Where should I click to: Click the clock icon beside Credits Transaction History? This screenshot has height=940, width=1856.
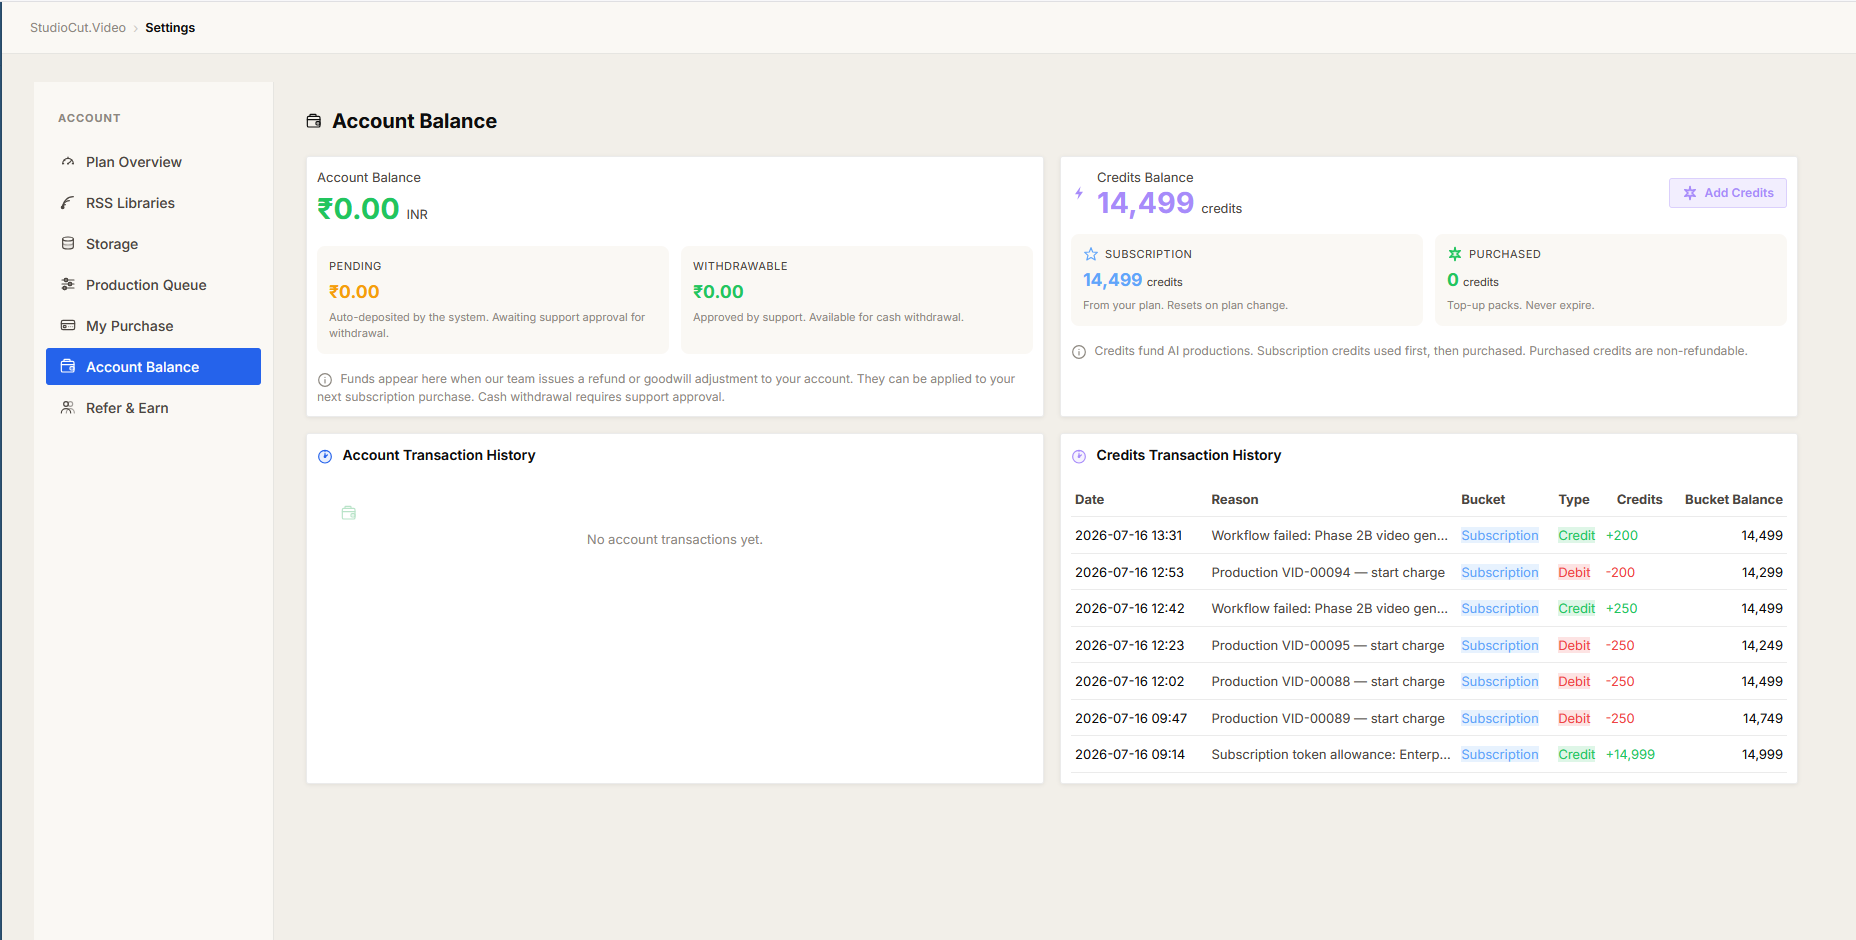tap(1079, 456)
